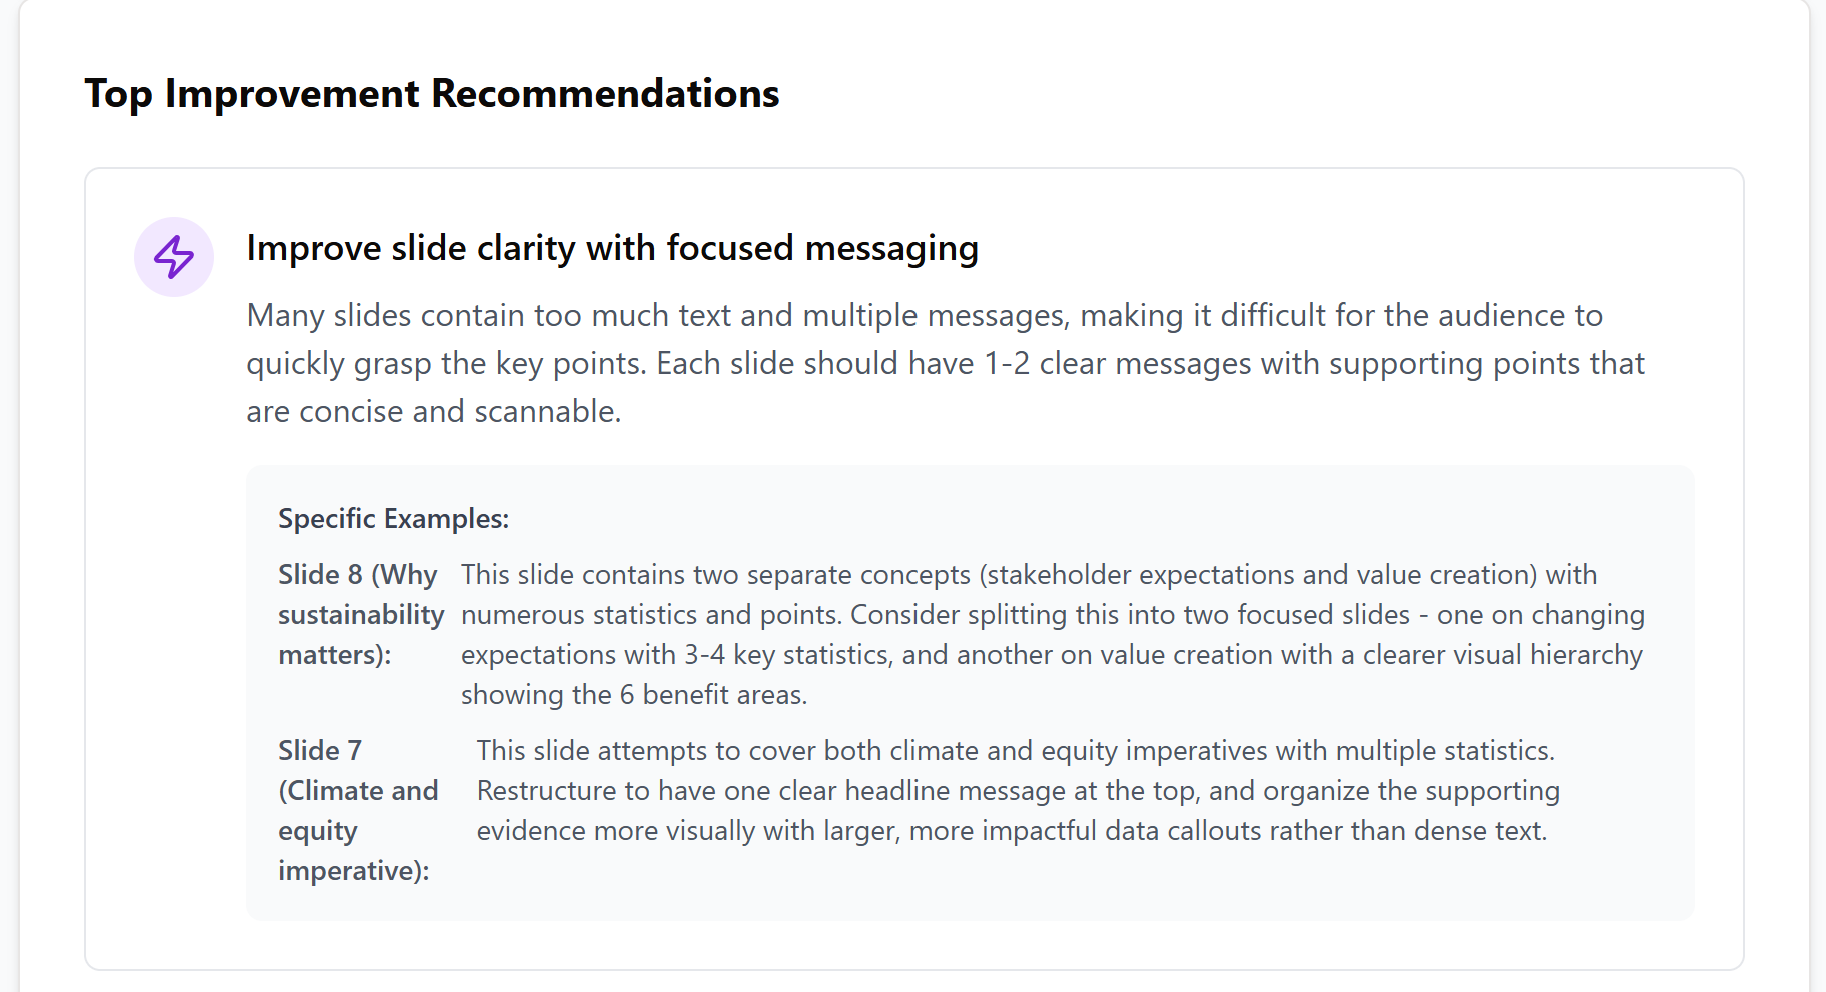The height and width of the screenshot is (992, 1826).
Task: Click the line beginning 'Restructure to have one clear headline'
Action: pyautogui.click(x=1018, y=790)
